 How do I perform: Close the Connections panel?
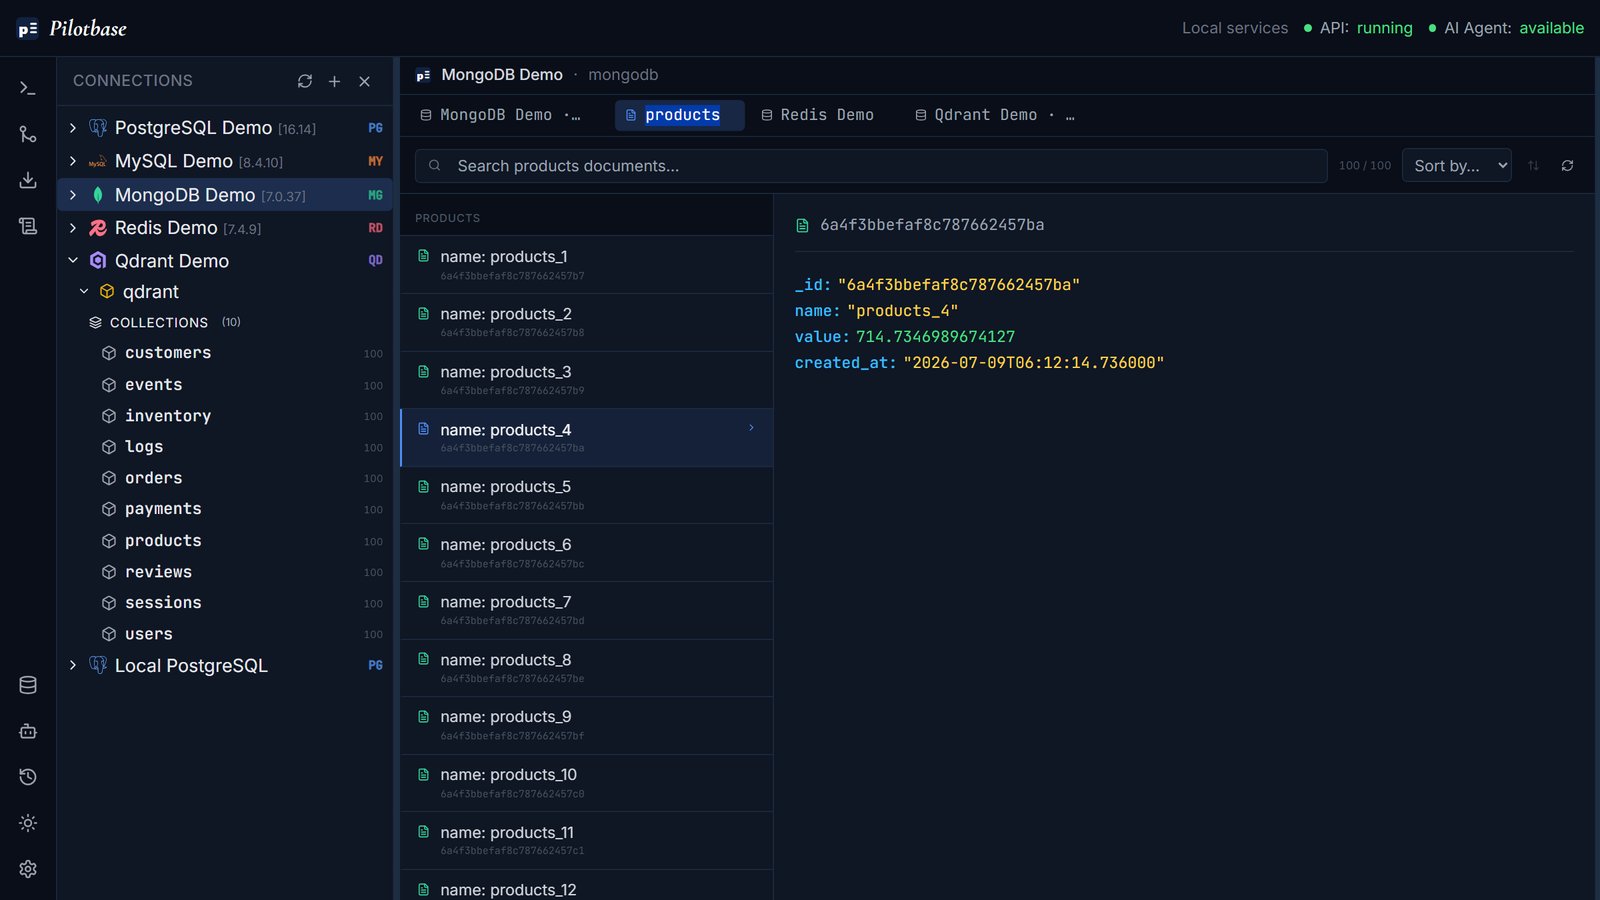tap(365, 81)
